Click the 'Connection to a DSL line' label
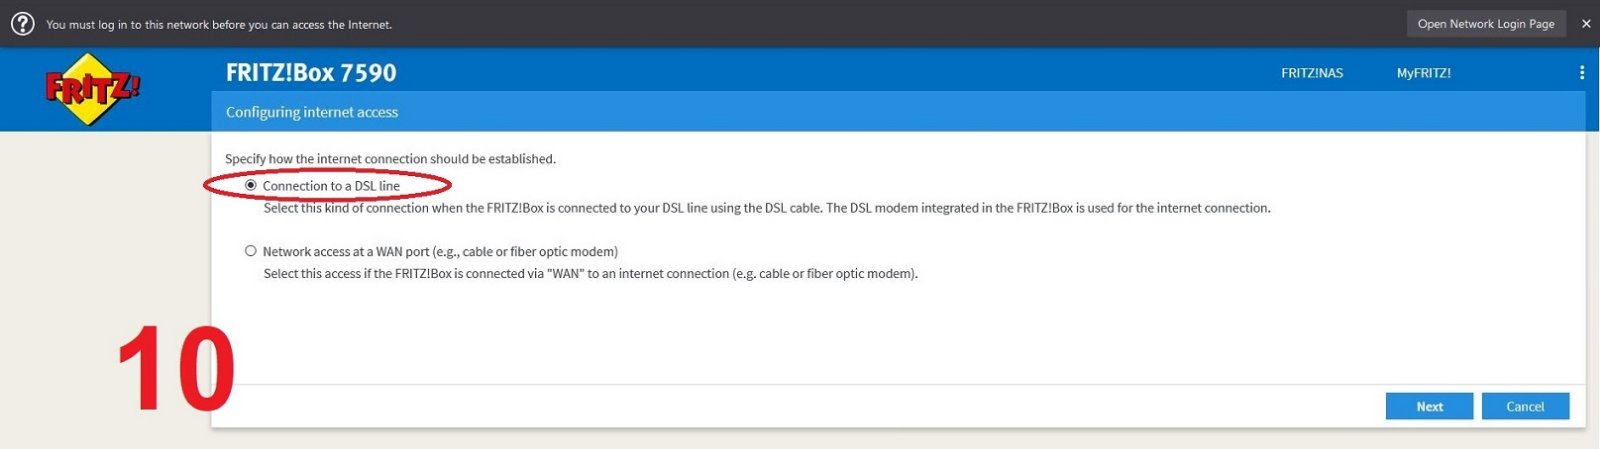The height and width of the screenshot is (449, 1600). [x=331, y=186]
